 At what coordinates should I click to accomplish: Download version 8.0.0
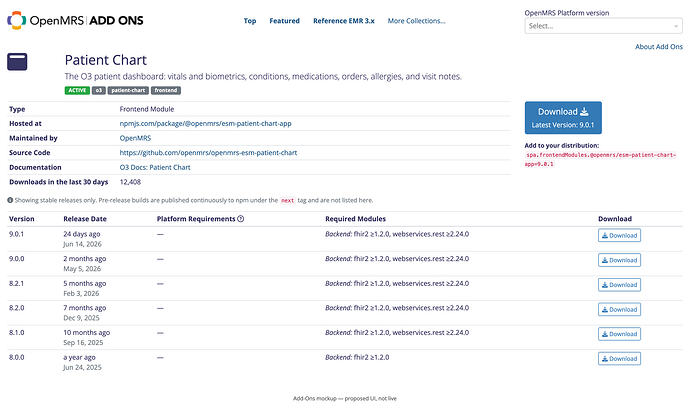619,359
